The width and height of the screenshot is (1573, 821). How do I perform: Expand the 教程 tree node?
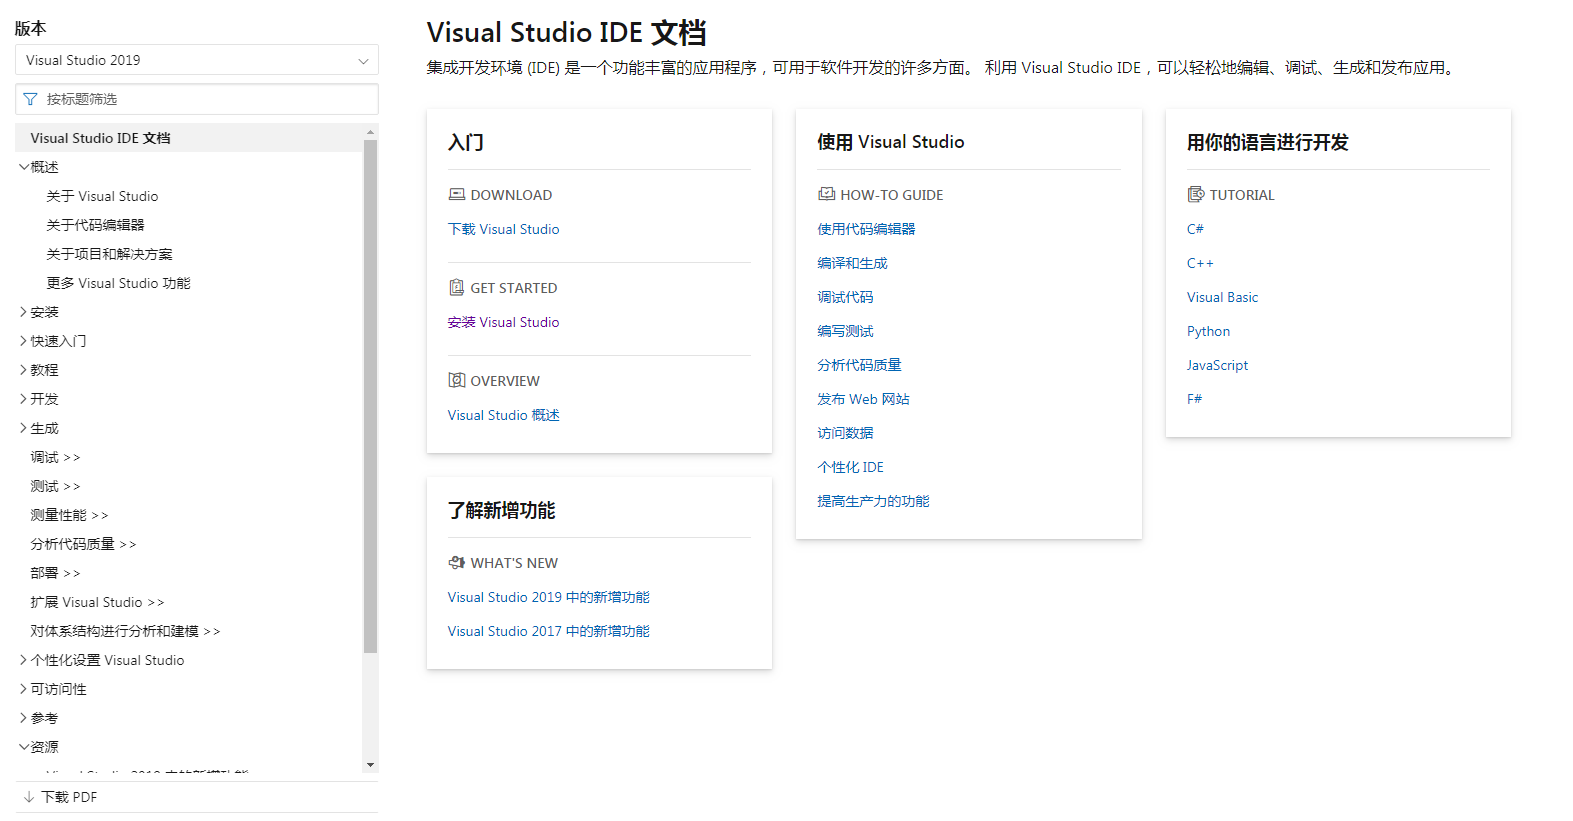(x=23, y=370)
